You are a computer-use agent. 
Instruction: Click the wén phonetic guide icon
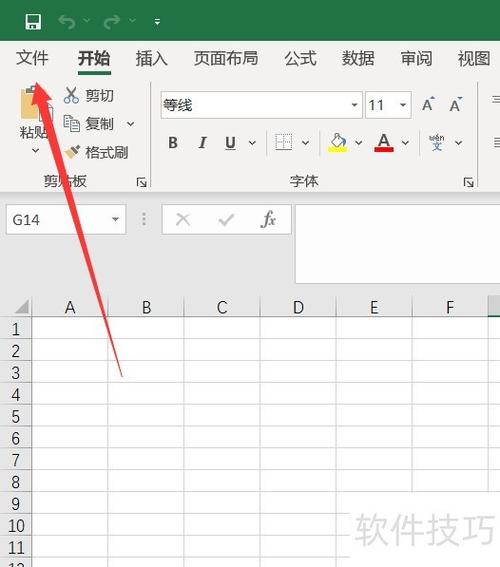pyautogui.click(x=437, y=142)
